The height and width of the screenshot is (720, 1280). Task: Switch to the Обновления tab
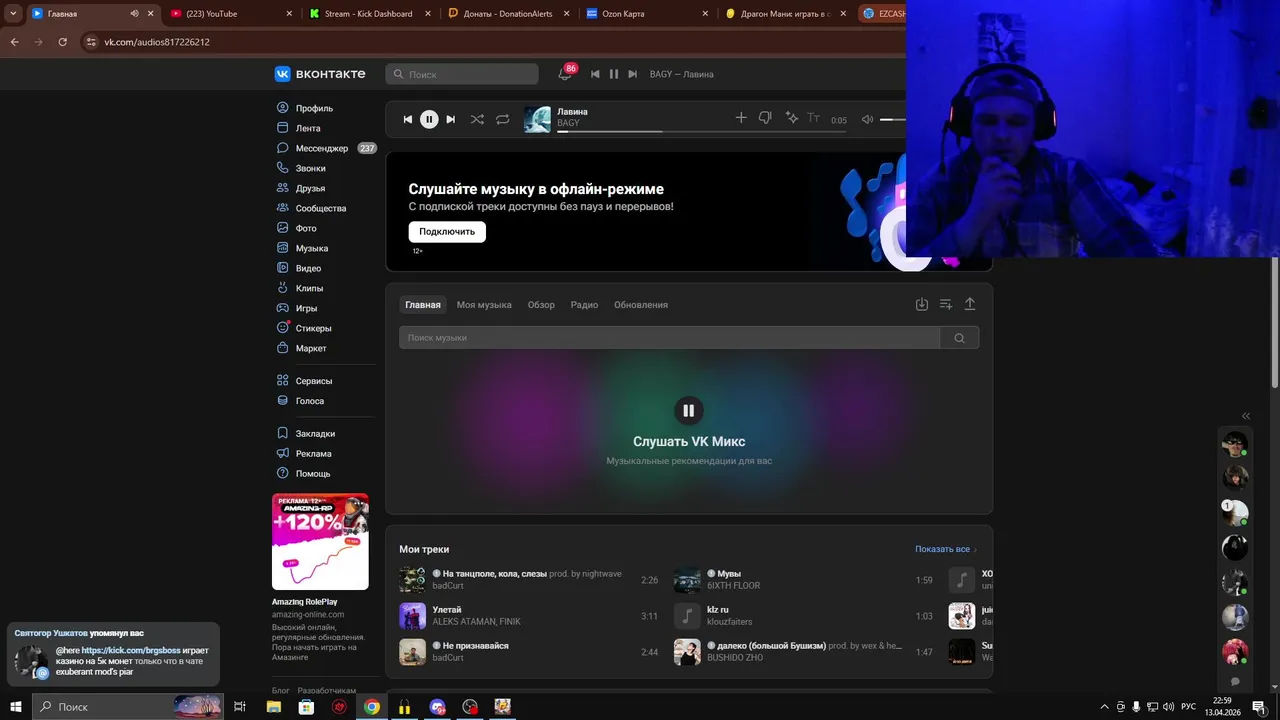tap(641, 305)
